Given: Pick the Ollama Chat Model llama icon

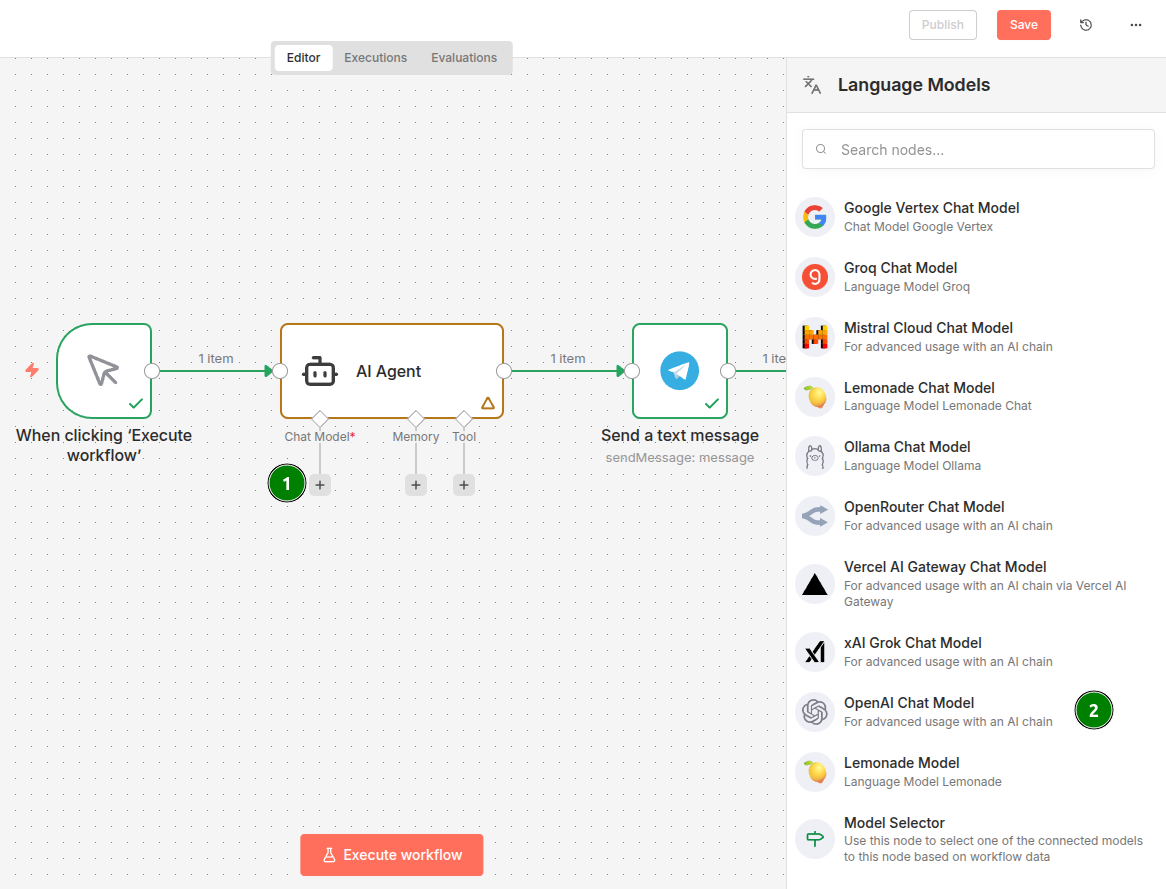Looking at the screenshot, I should [815, 457].
